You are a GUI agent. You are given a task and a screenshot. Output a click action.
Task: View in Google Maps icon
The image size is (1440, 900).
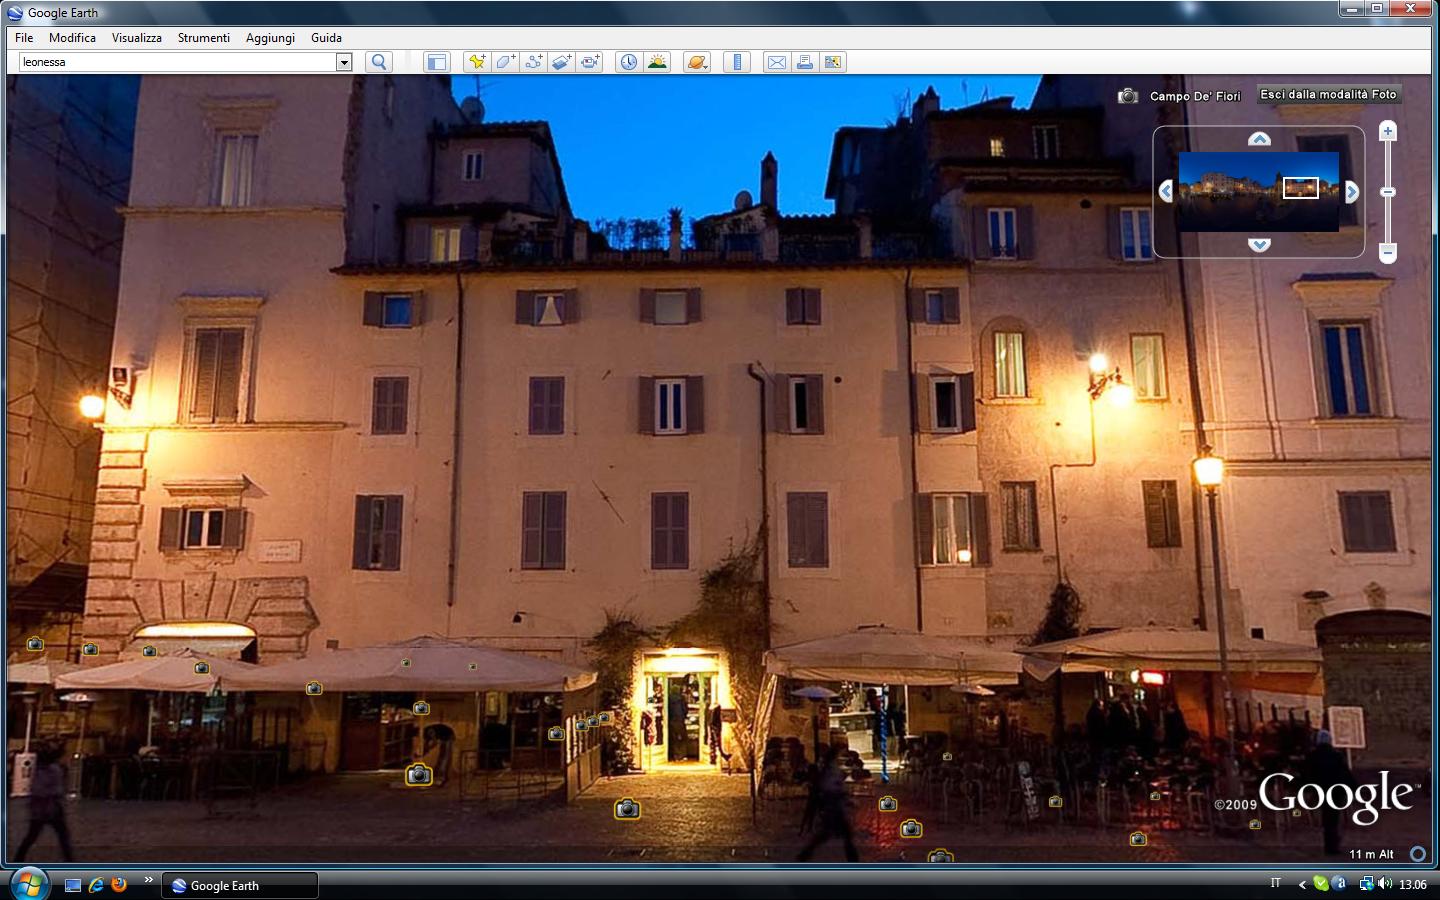[832, 62]
